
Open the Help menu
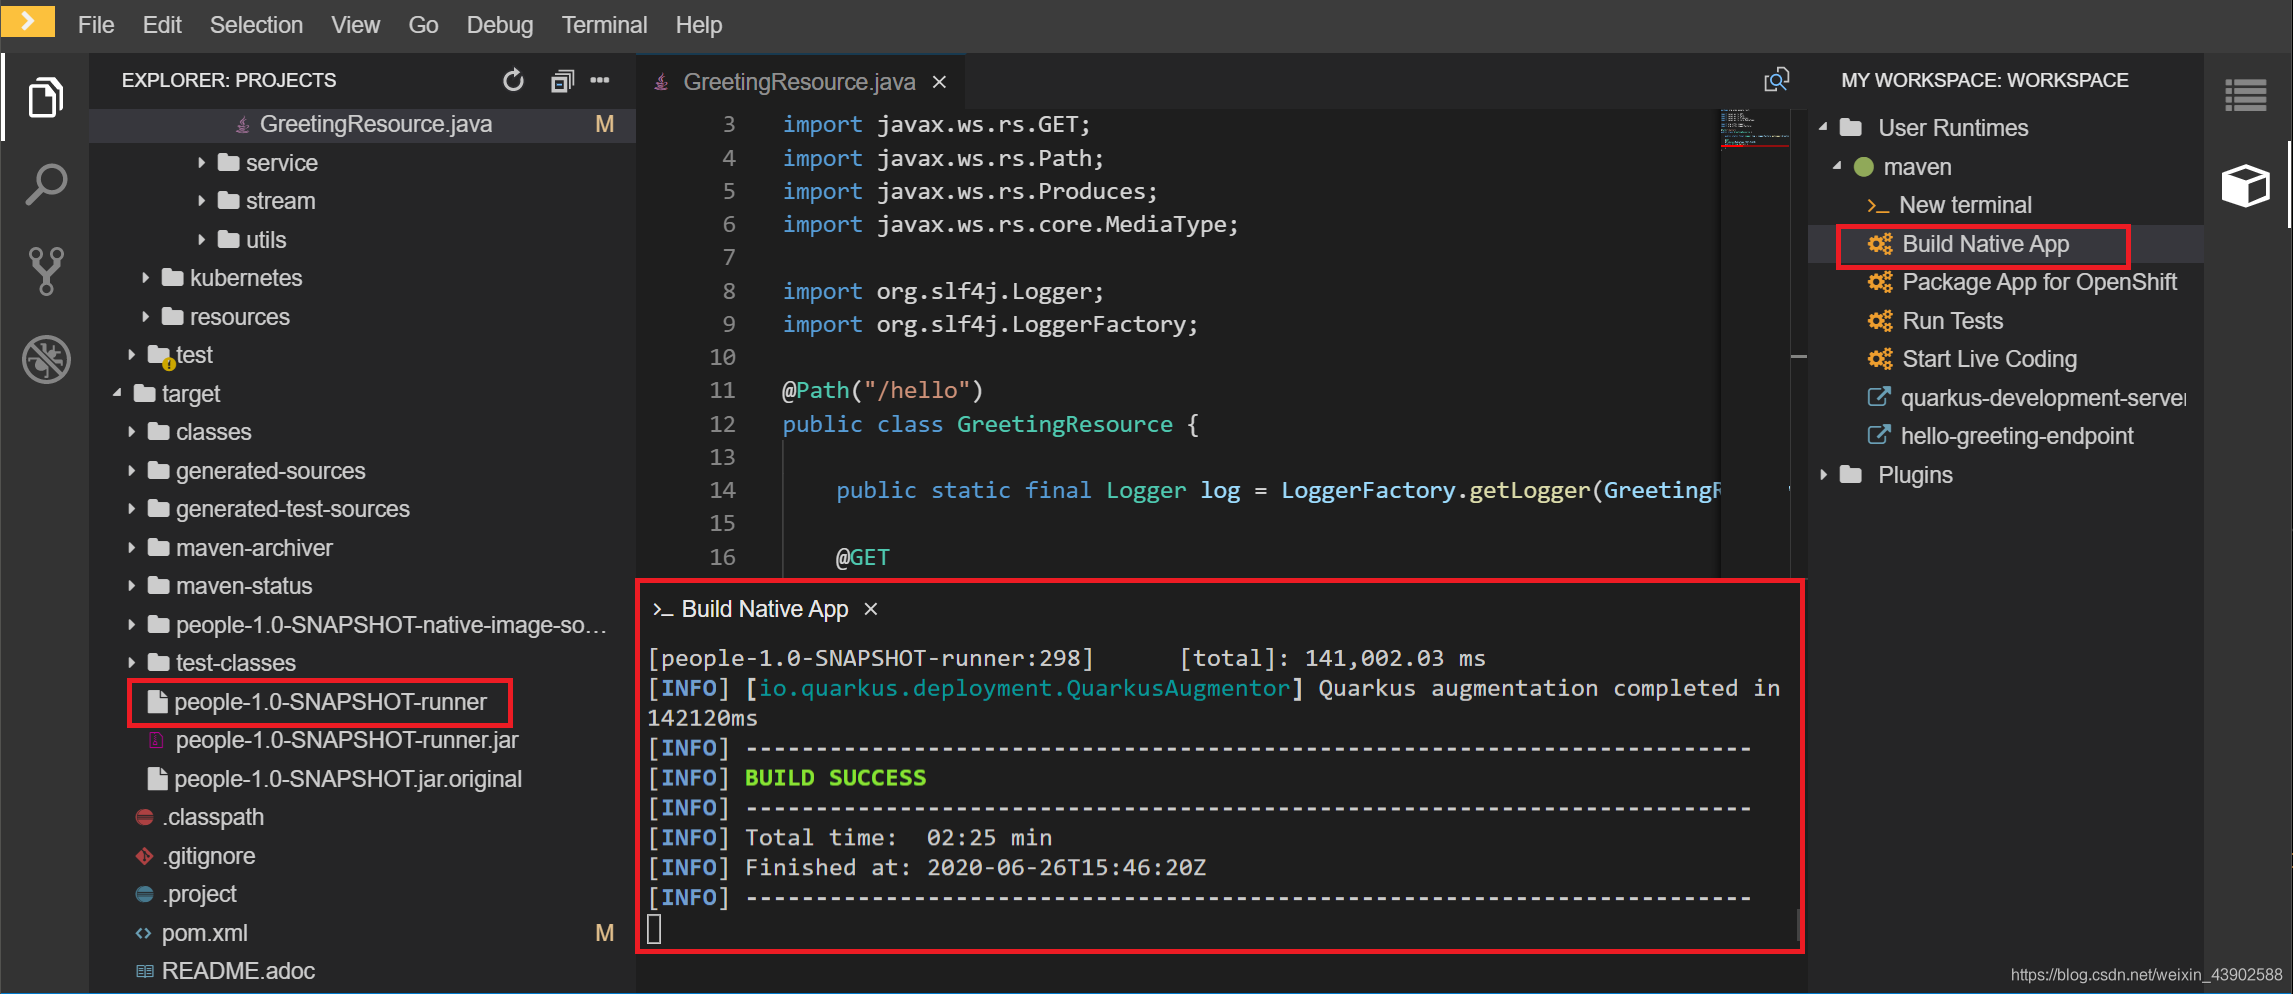[698, 25]
